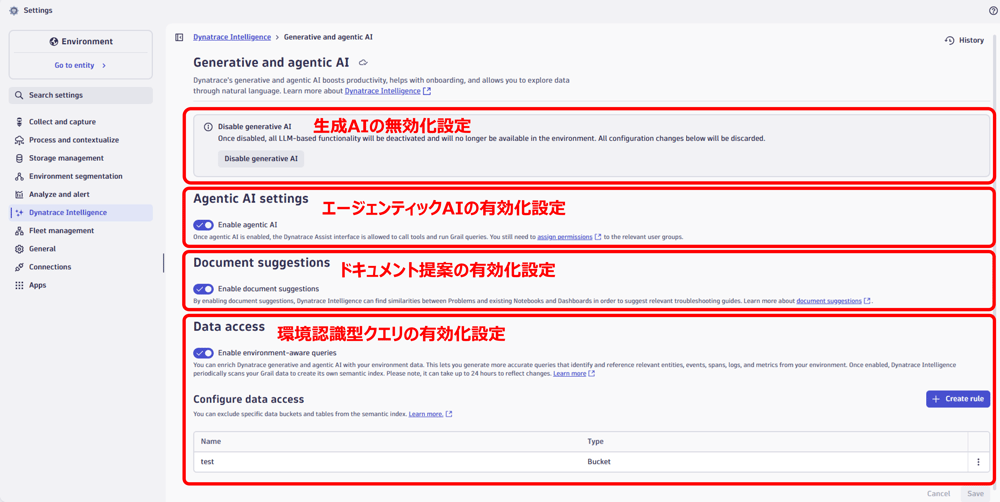Click the cloud icon beside the page title
The height and width of the screenshot is (502, 1000).
(x=364, y=63)
